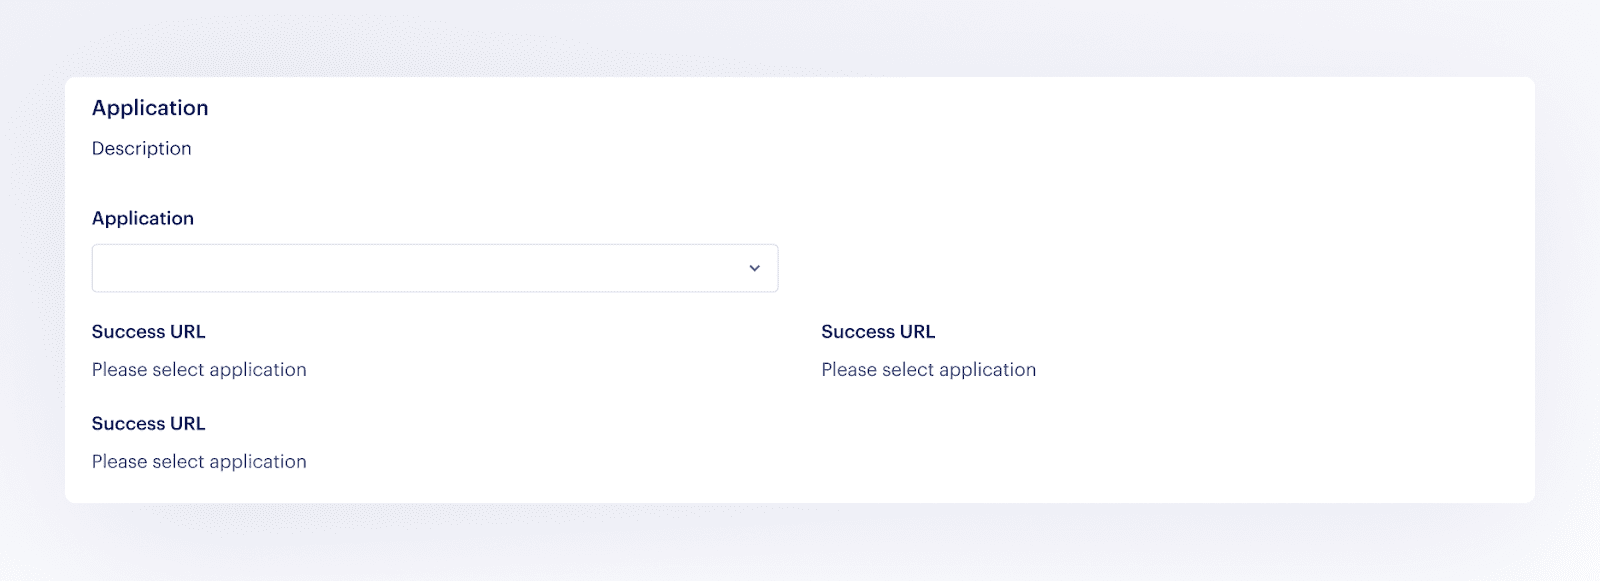Click the Application field label
1600x581 pixels.
coord(143,218)
